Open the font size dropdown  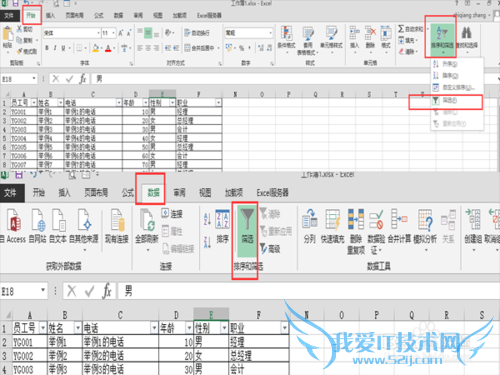[x=114, y=33]
